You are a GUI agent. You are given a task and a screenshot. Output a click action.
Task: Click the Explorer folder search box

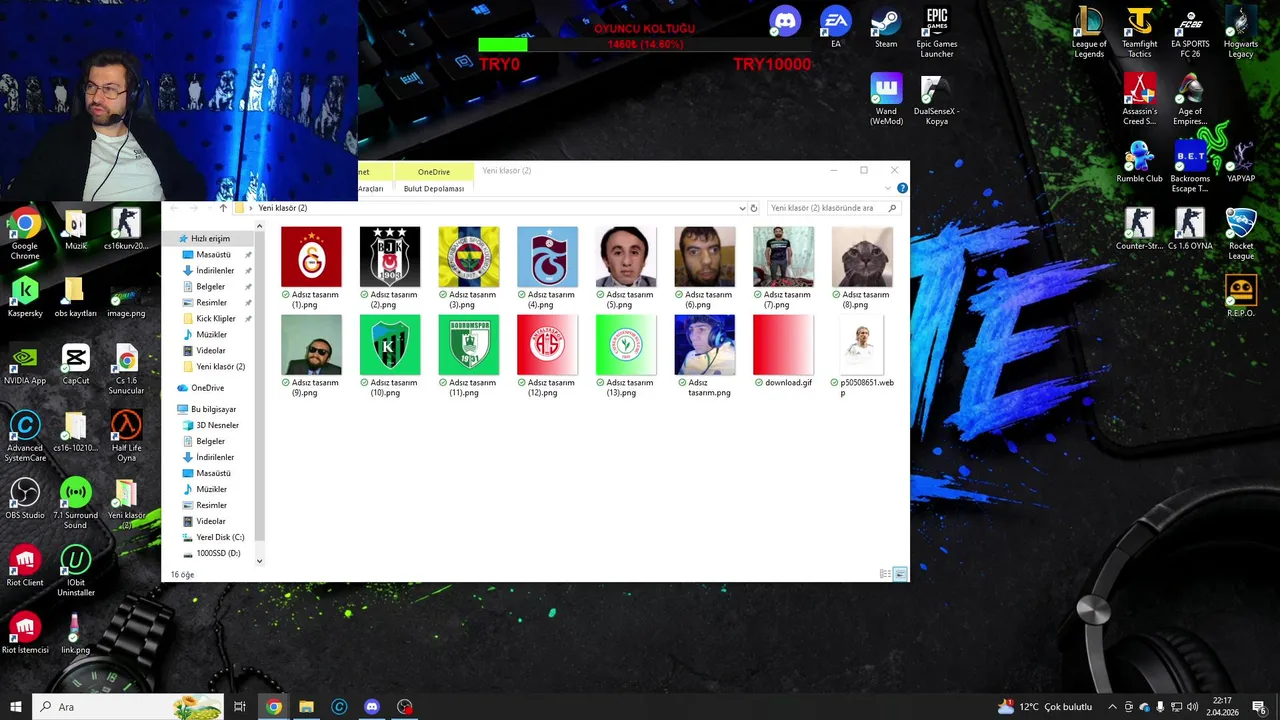[834, 208]
